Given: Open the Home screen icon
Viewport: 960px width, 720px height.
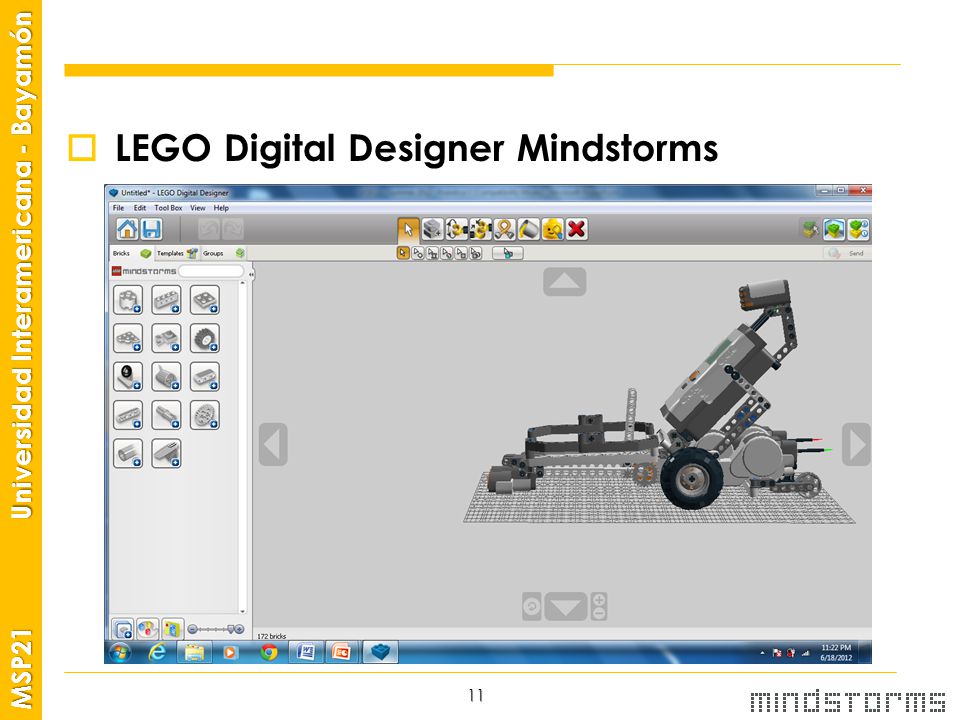Looking at the screenshot, I should coord(127,230).
